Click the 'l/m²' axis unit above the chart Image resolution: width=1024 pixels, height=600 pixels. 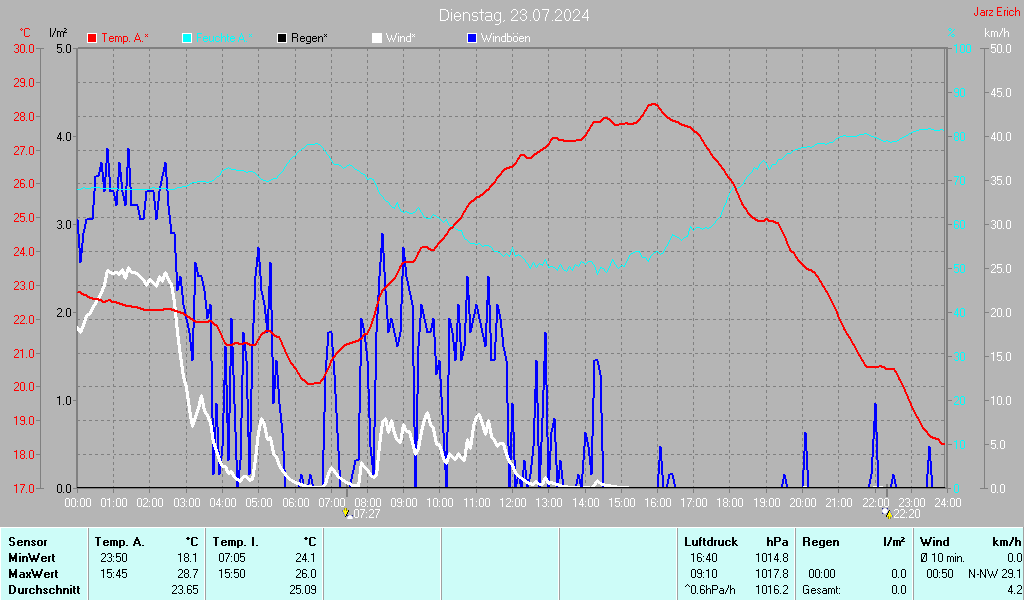58,32
